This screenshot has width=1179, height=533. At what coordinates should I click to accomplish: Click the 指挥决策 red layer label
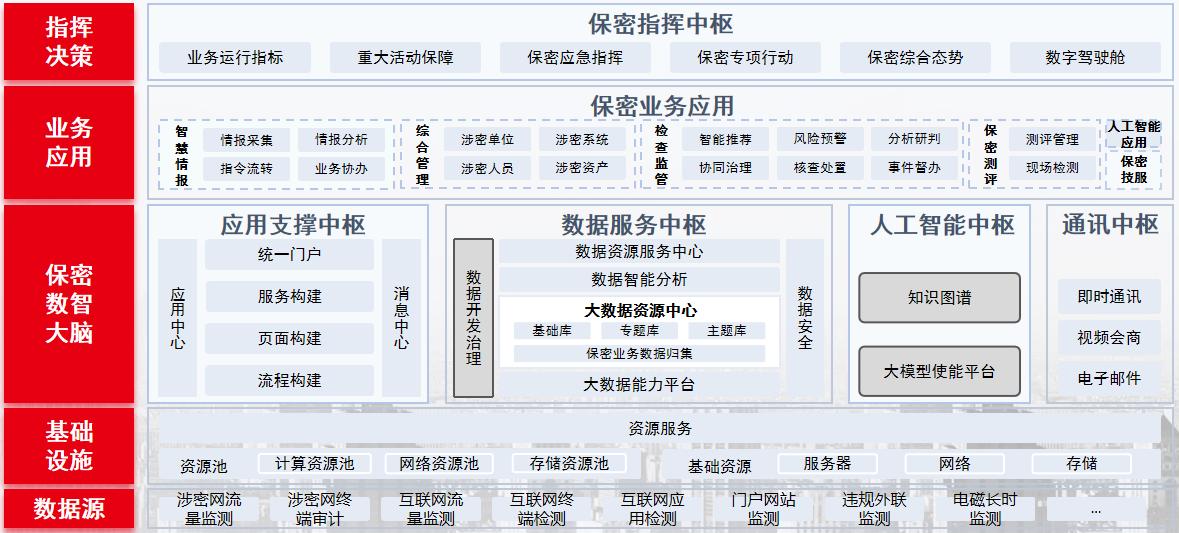pyautogui.click(x=69, y=42)
